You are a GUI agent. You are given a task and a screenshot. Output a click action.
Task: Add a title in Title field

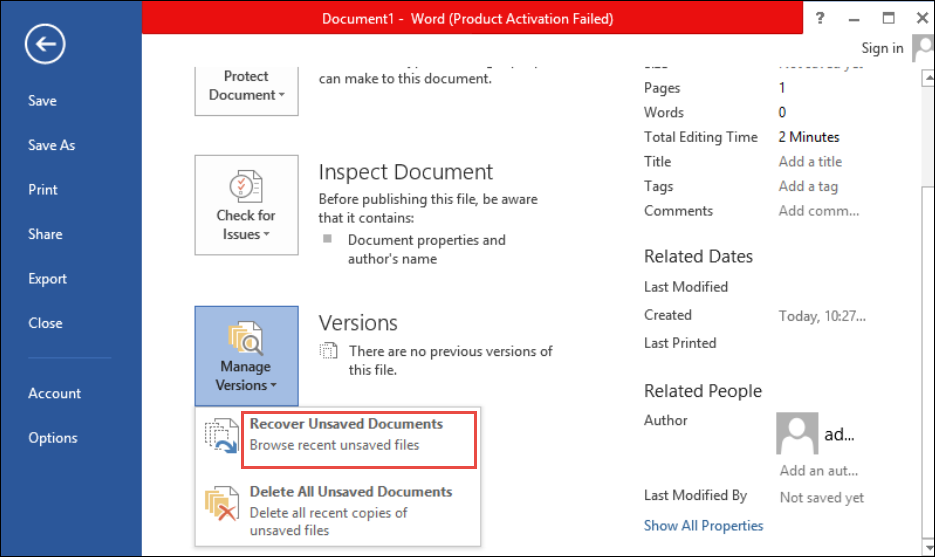pyautogui.click(x=810, y=162)
